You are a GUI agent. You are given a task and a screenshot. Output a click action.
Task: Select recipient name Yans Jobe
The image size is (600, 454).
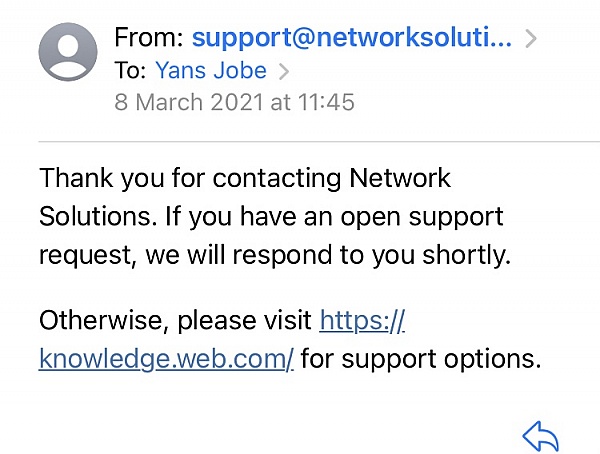click(211, 70)
